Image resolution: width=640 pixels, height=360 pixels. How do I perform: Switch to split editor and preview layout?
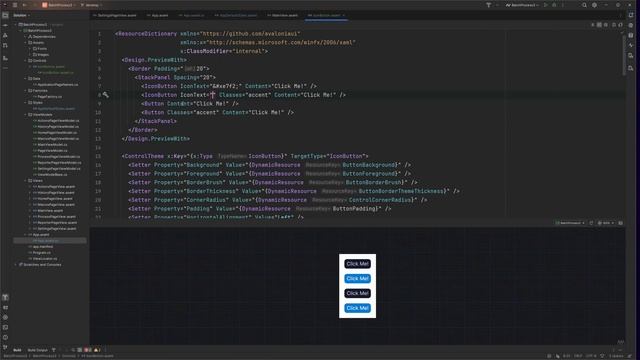click(x=599, y=25)
